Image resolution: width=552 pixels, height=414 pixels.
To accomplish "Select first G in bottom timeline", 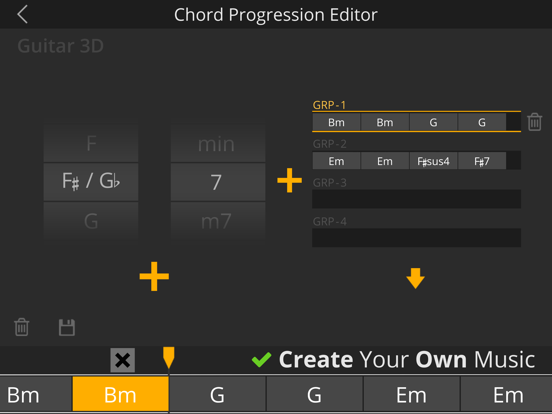I will pos(217,394).
